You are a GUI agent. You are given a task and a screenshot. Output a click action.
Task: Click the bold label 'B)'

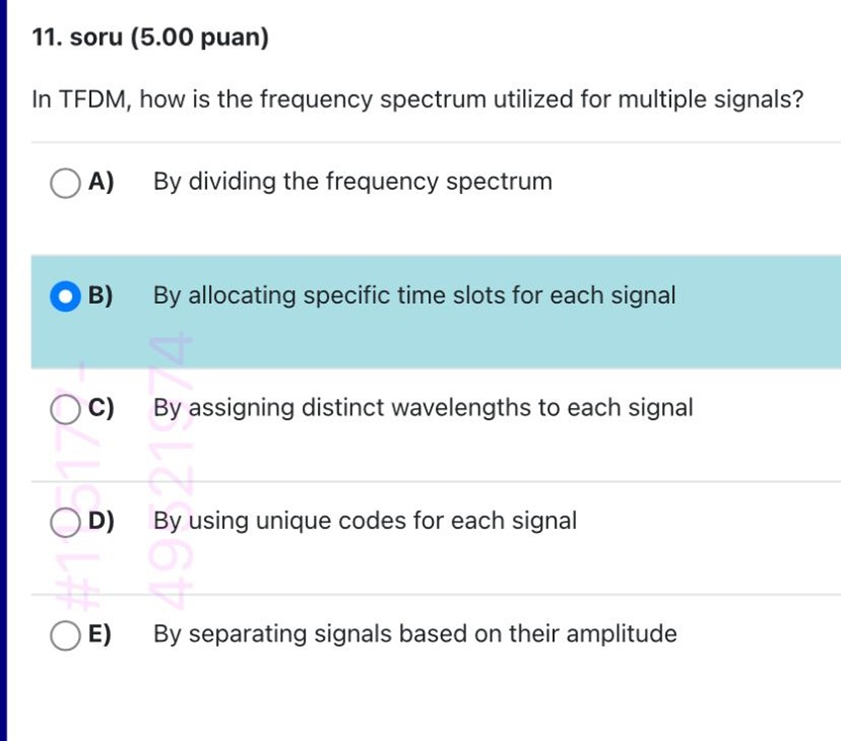coord(101,296)
